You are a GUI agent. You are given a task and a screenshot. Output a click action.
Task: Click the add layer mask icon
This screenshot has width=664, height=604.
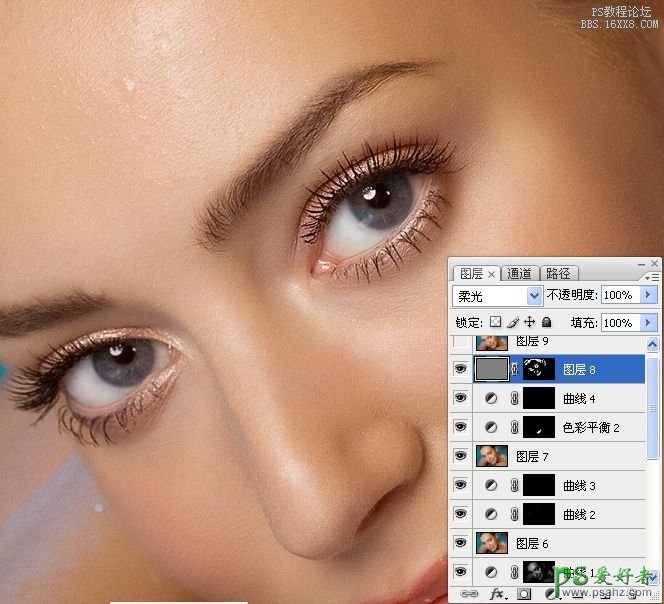(524, 593)
